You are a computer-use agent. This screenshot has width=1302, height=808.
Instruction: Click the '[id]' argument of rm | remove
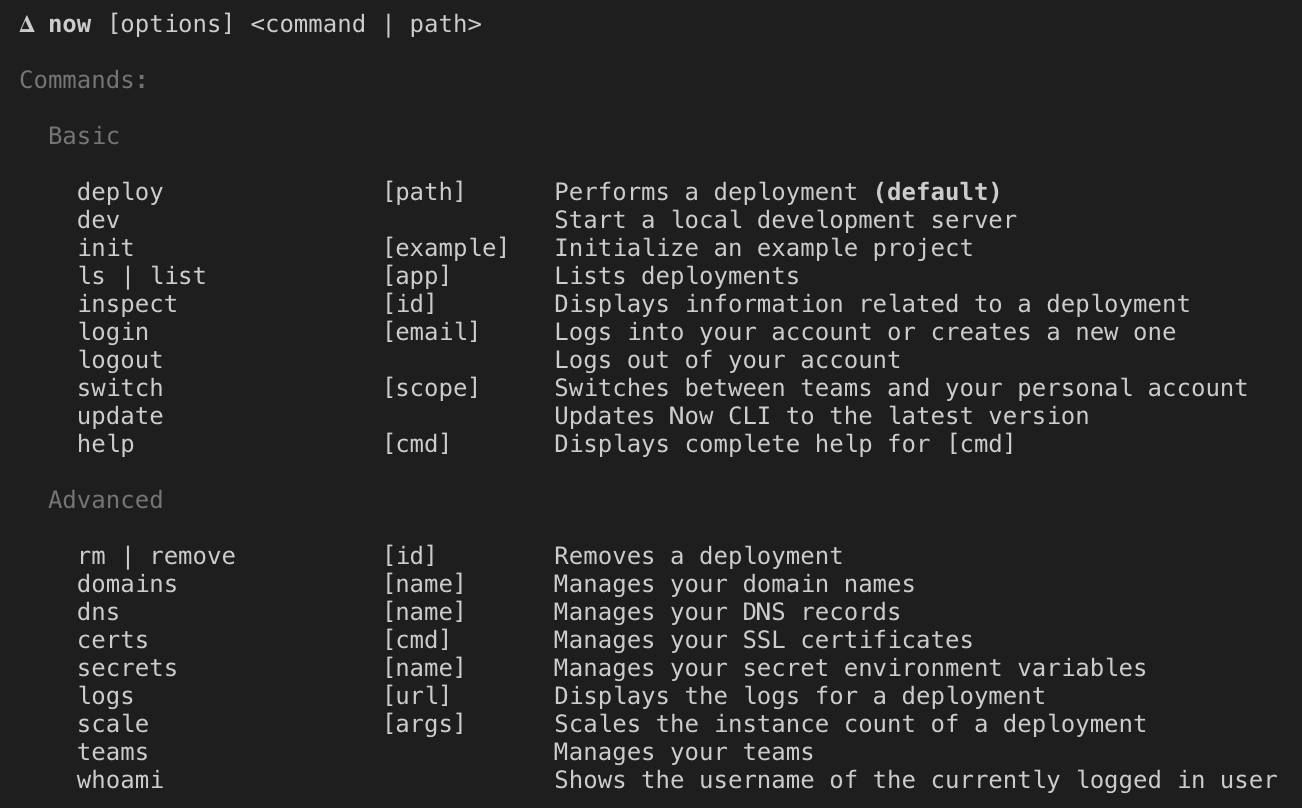pyautogui.click(x=410, y=556)
